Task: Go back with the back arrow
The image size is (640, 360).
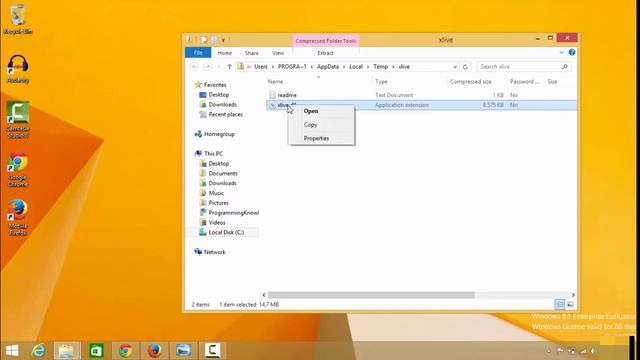Action: click(195, 67)
